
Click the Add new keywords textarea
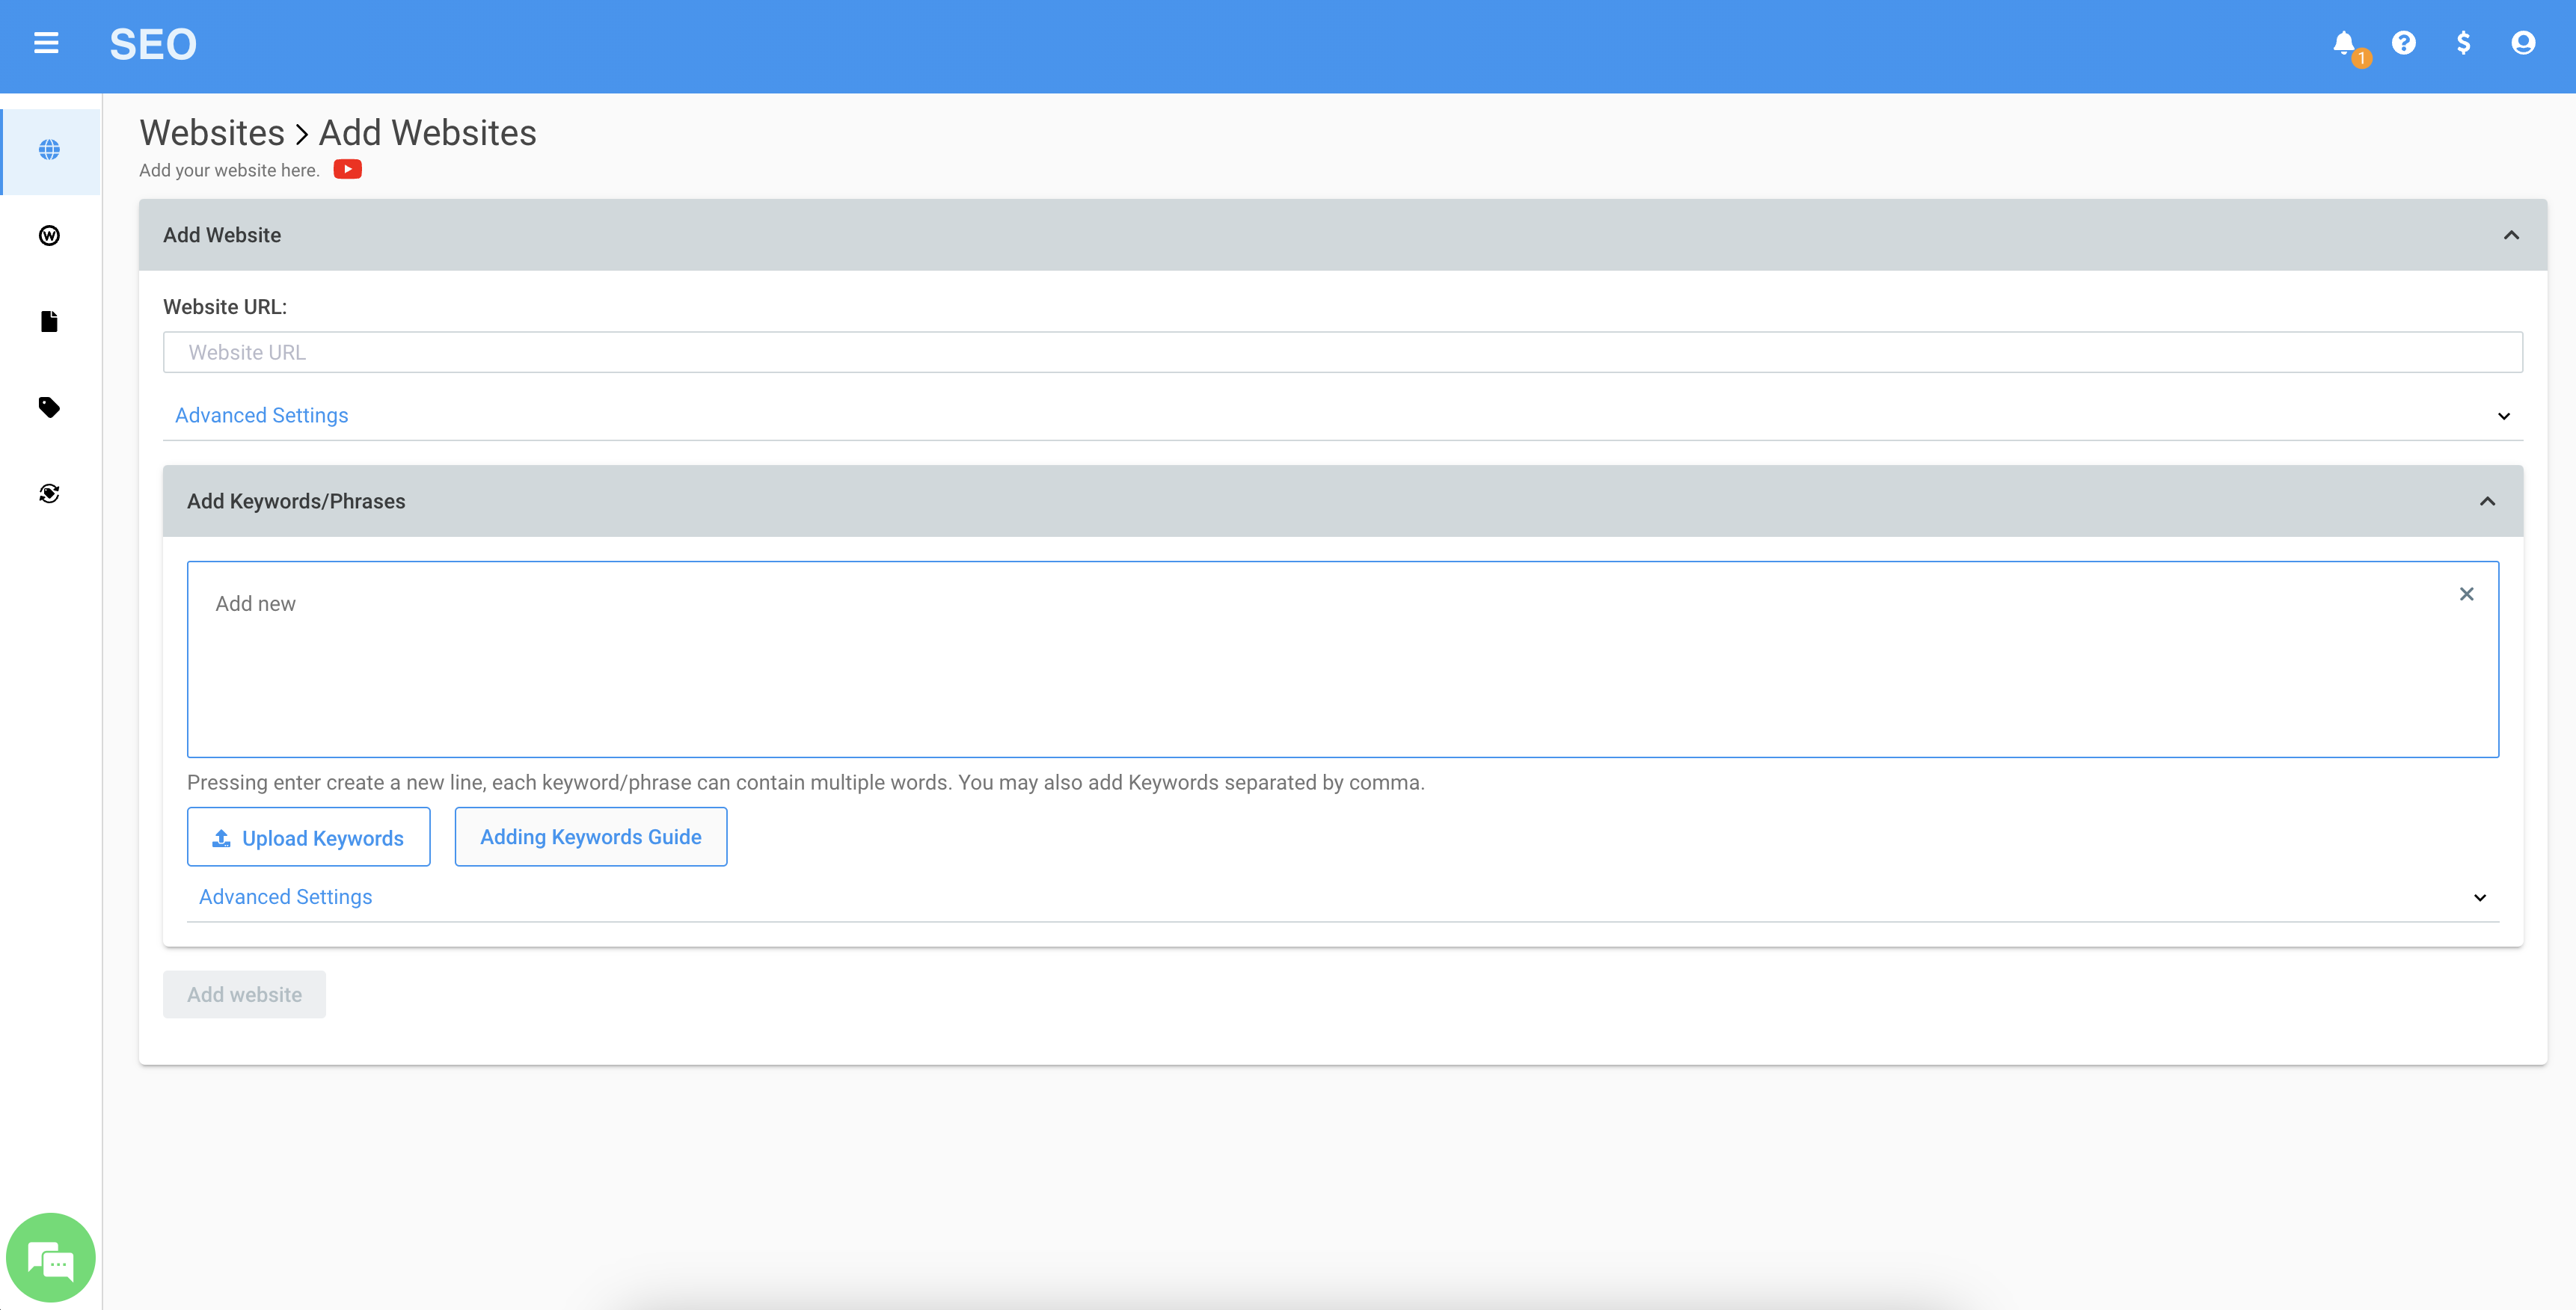(1343, 659)
